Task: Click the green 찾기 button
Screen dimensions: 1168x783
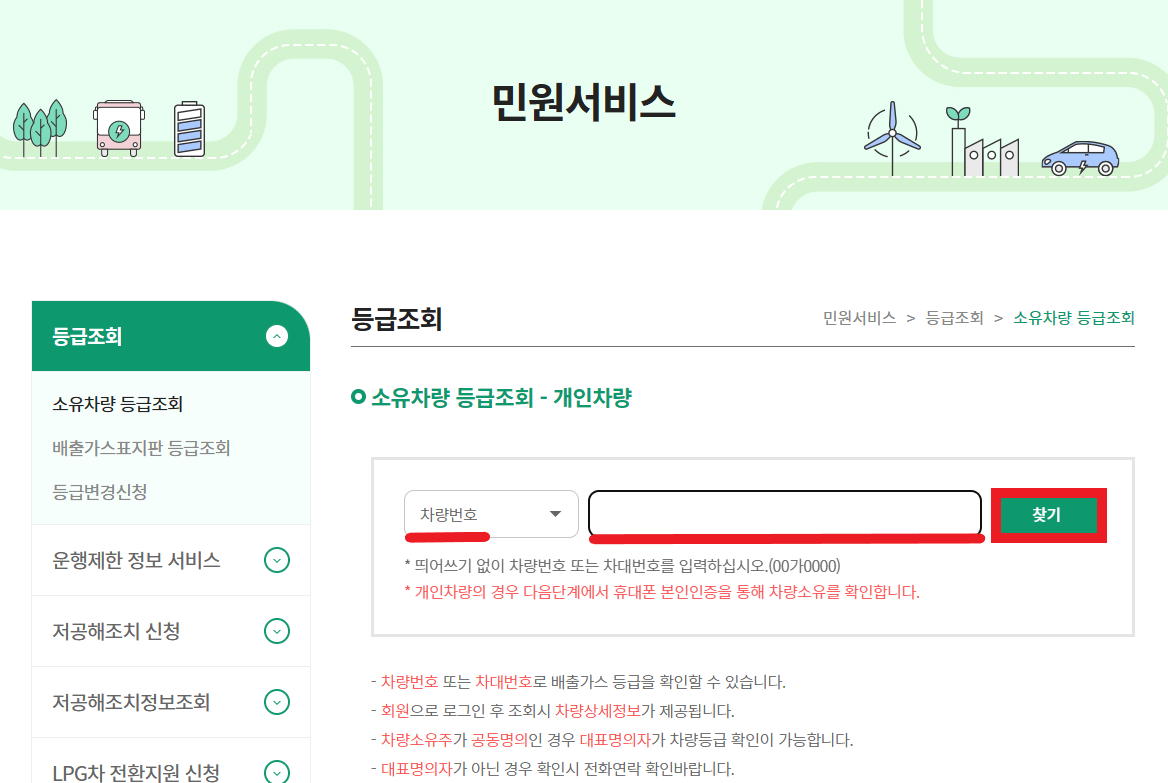Action: pyautogui.click(x=1048, y=515)
